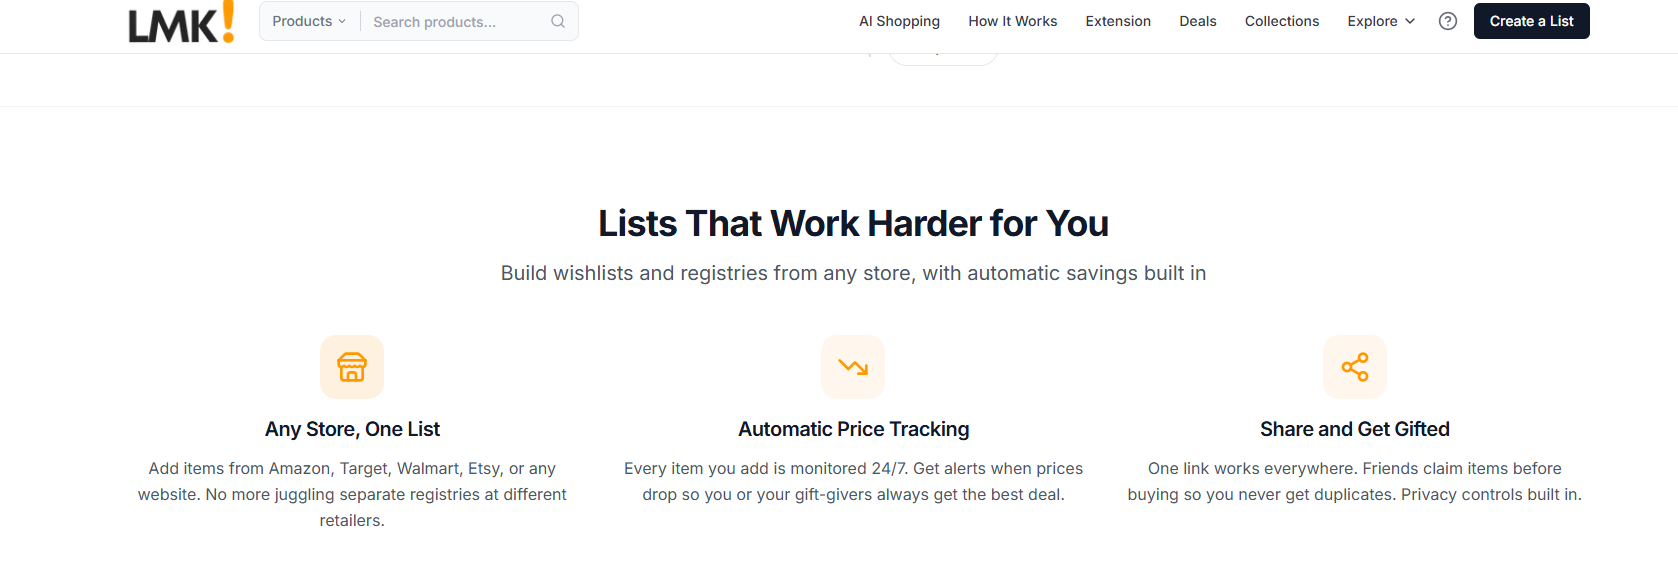Focus the Search products field
The image size is (1678, 580).
coord(458,21)
